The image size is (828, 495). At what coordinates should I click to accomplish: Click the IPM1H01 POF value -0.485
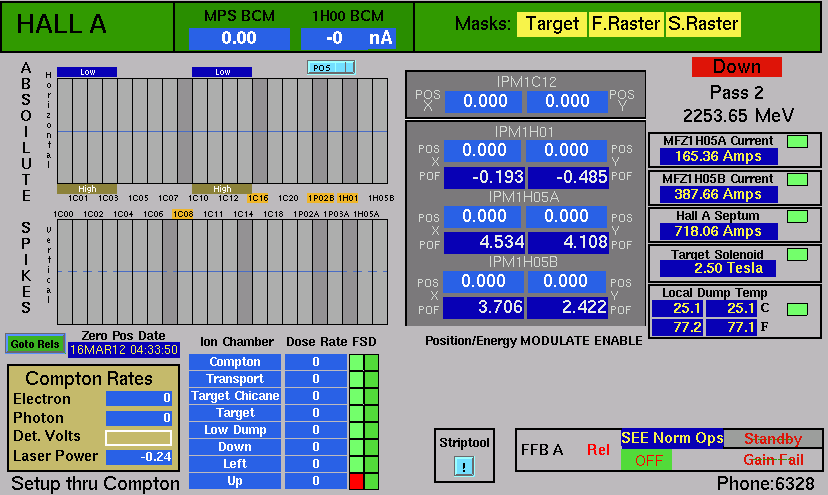pyautogui.click(x=568, y=178)
